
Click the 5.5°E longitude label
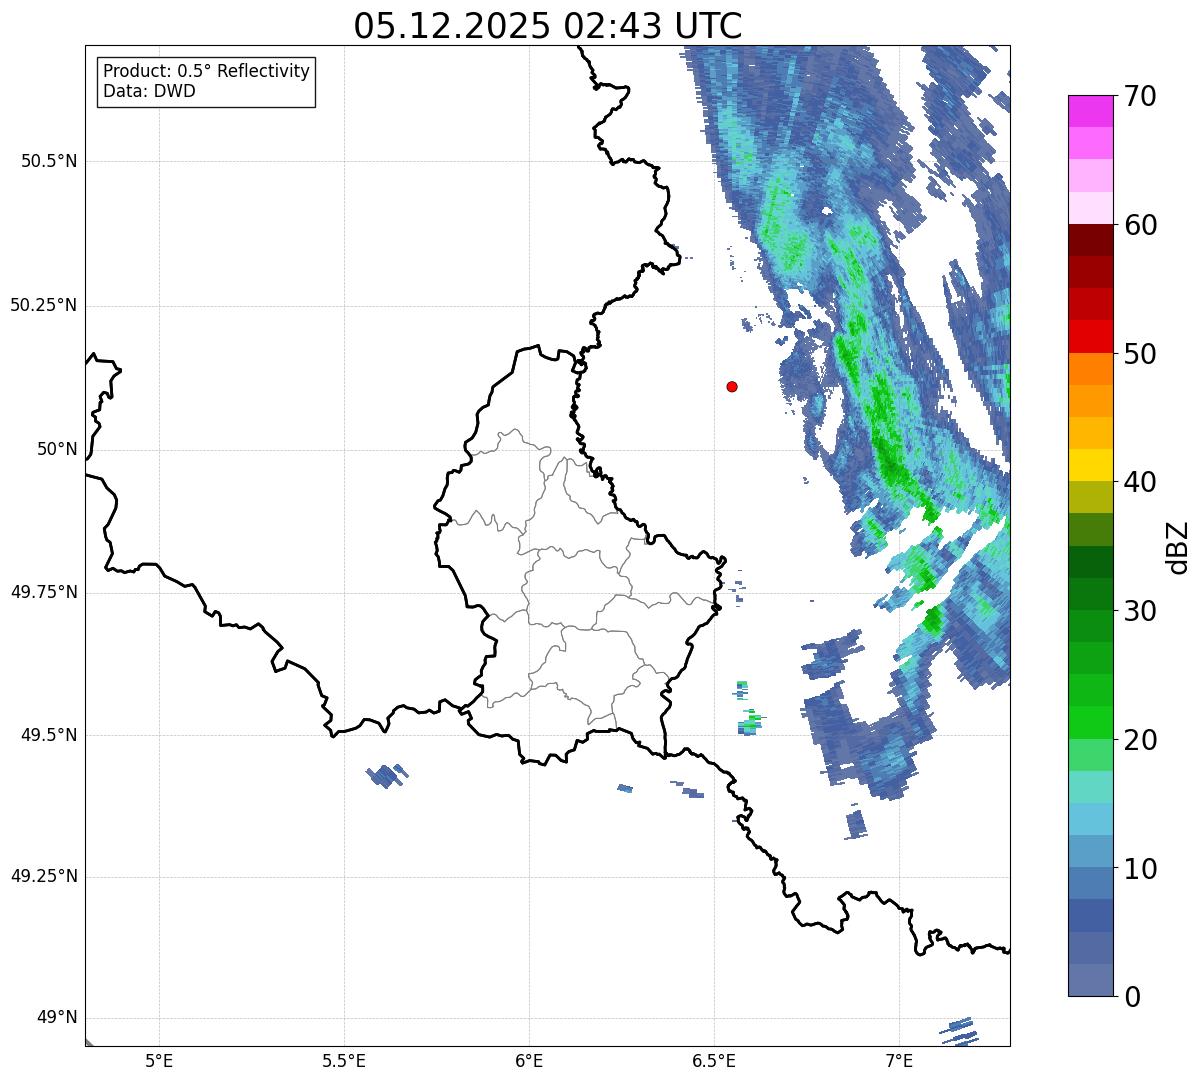pos(344,1060)
